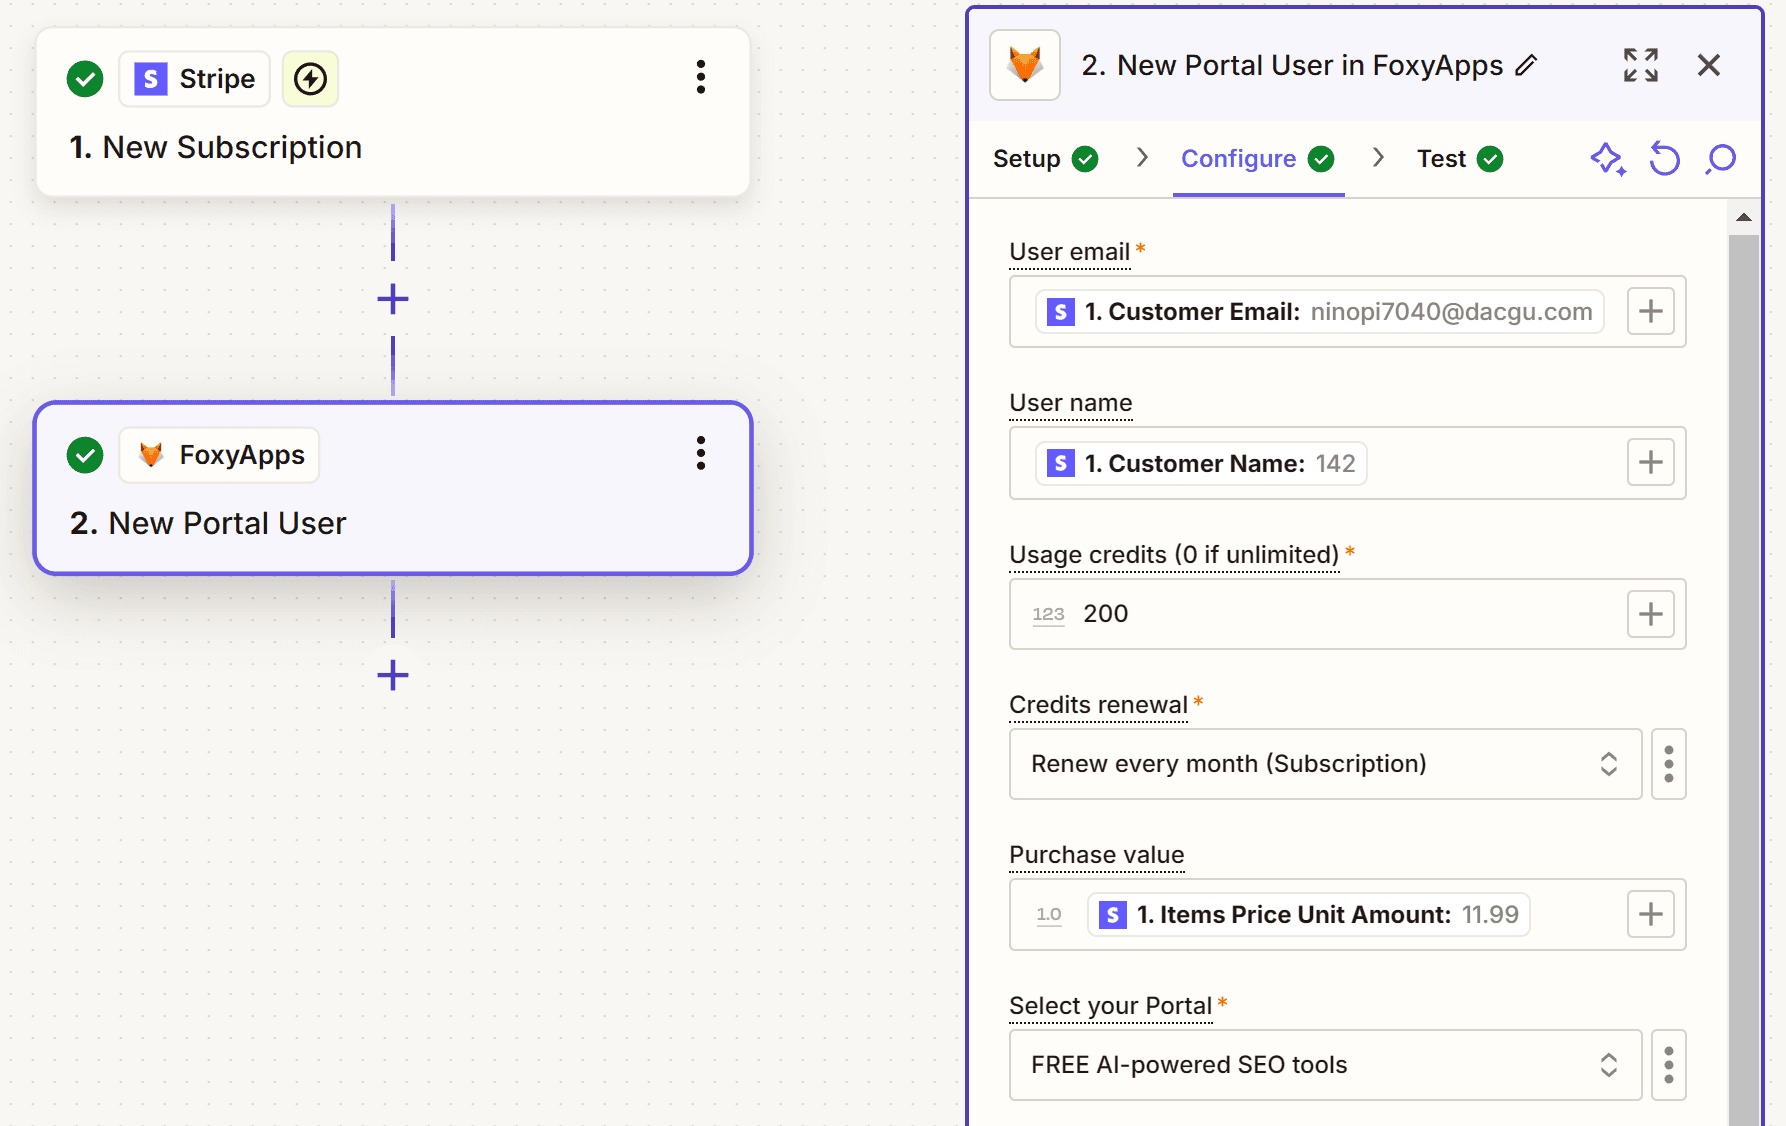
Task: Open the FoxyApps step three-dot menu
Action: [x=701, y=453]
